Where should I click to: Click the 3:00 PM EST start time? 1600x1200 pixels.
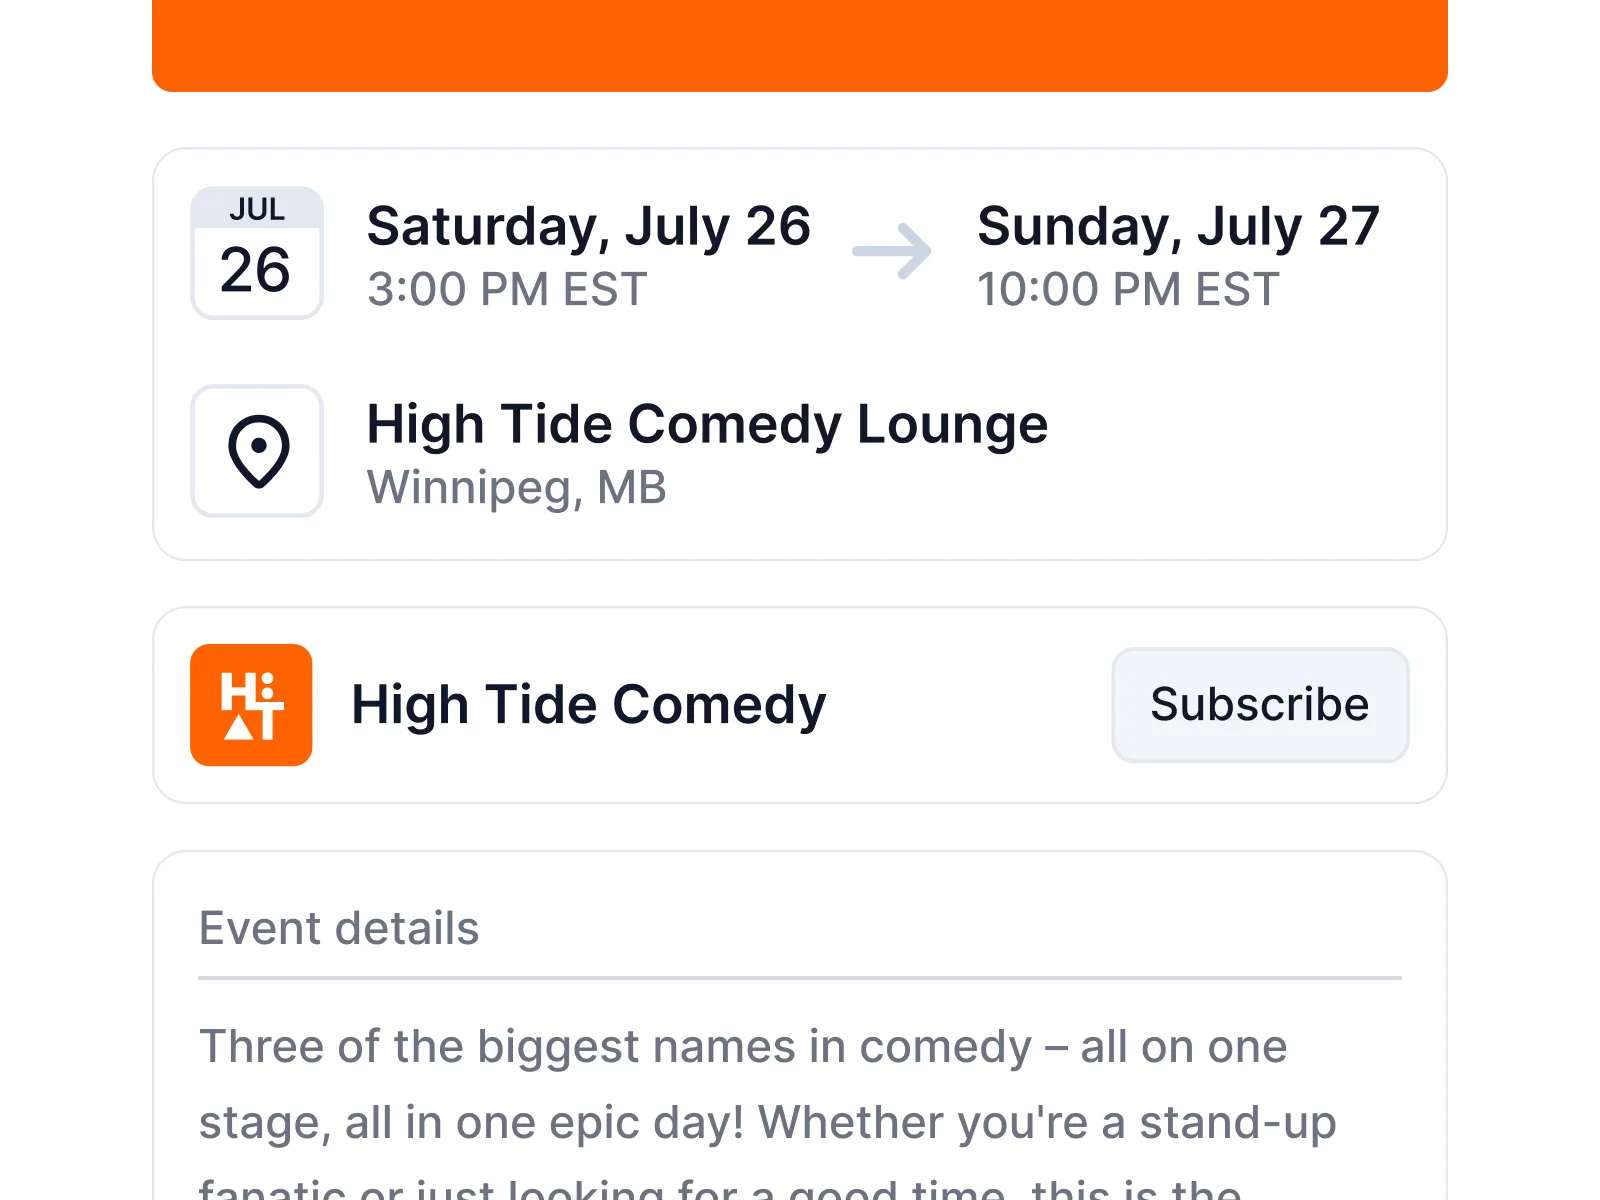pos(507,290)
